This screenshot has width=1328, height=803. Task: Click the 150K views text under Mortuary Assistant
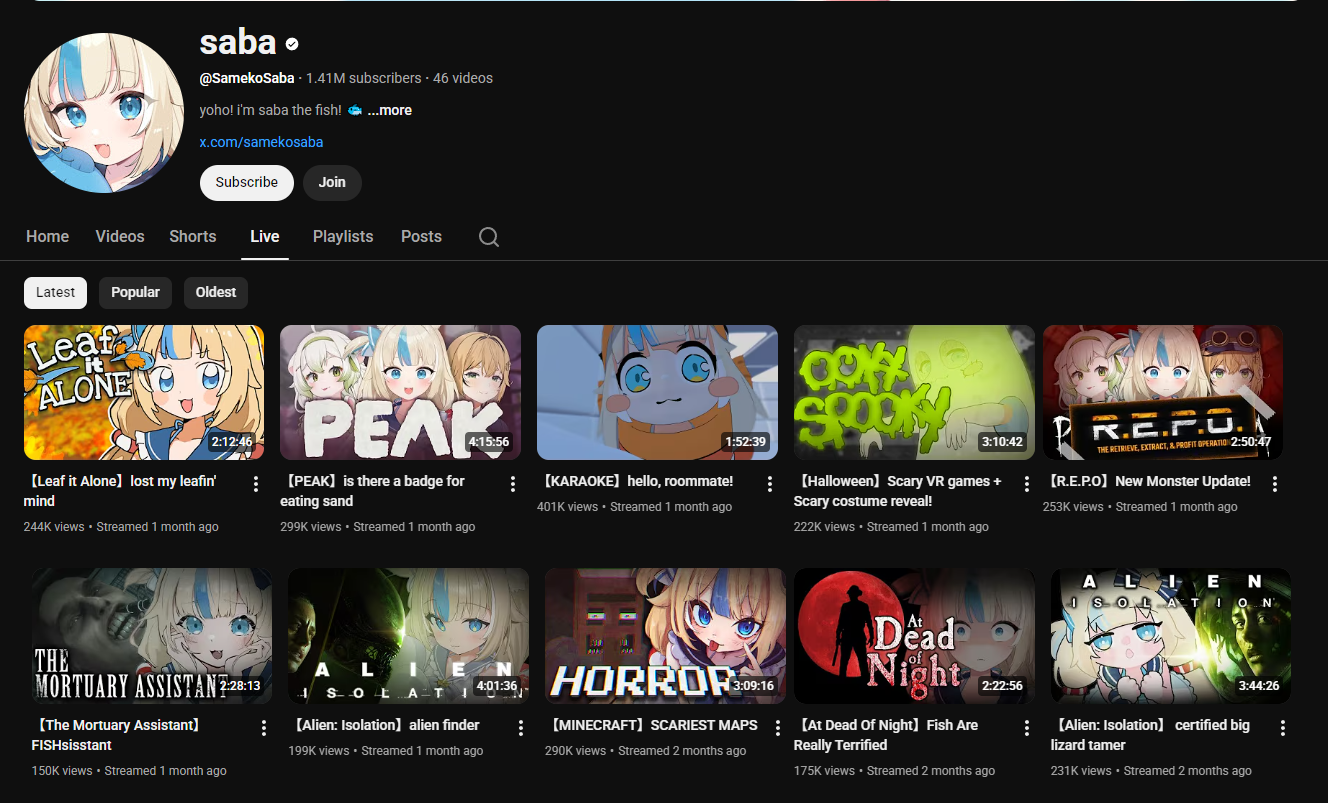coord(62,771)
